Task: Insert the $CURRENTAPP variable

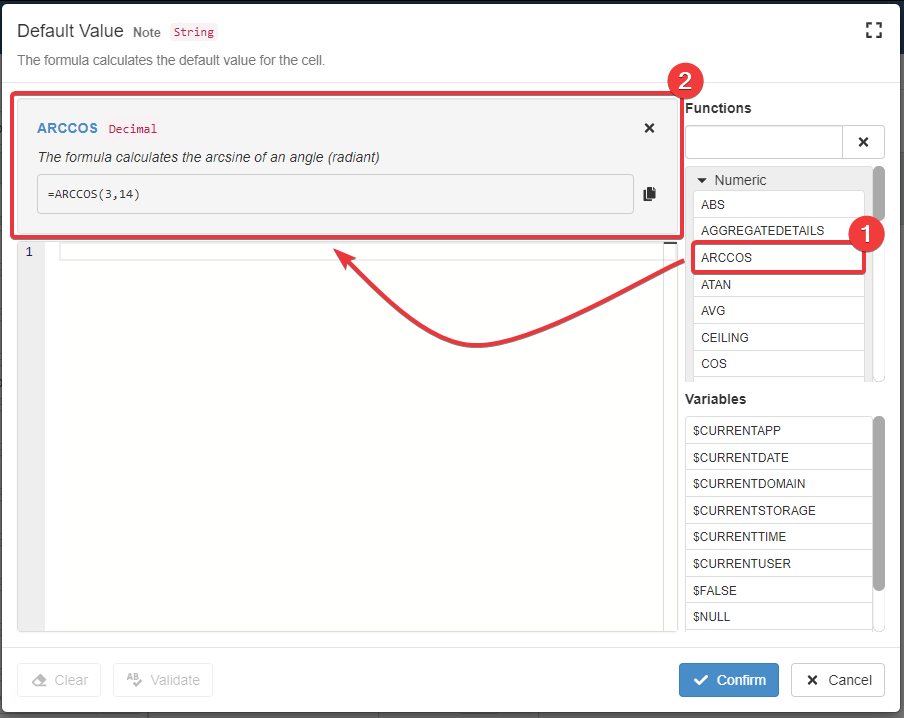Action: point(776,430)
